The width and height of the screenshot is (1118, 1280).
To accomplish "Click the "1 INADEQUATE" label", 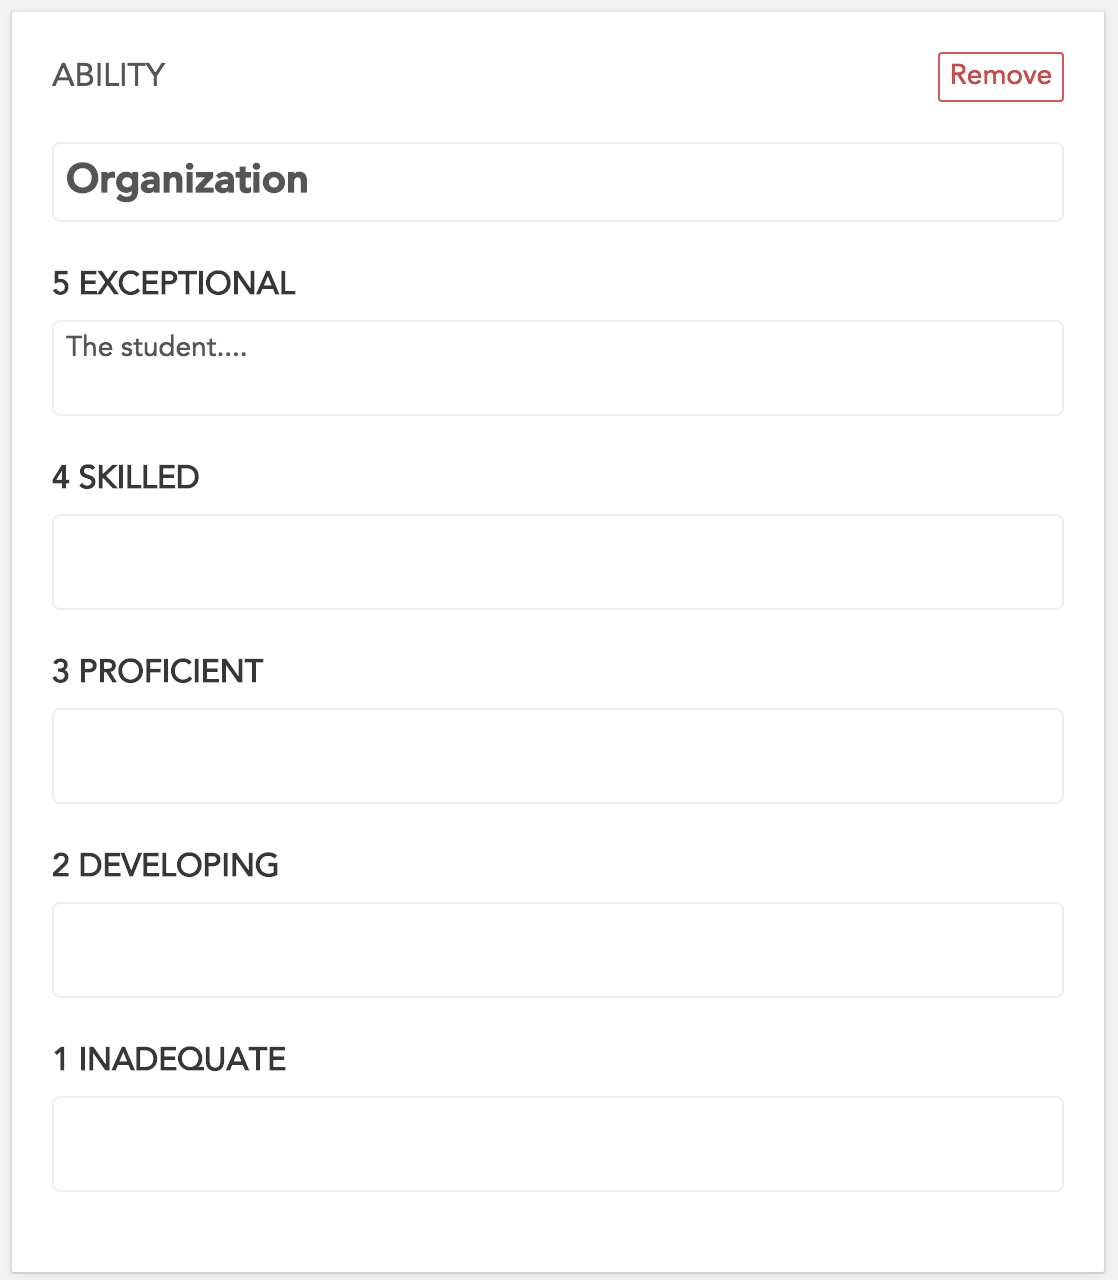I will pyautogui.click(x=169, y=1059).
